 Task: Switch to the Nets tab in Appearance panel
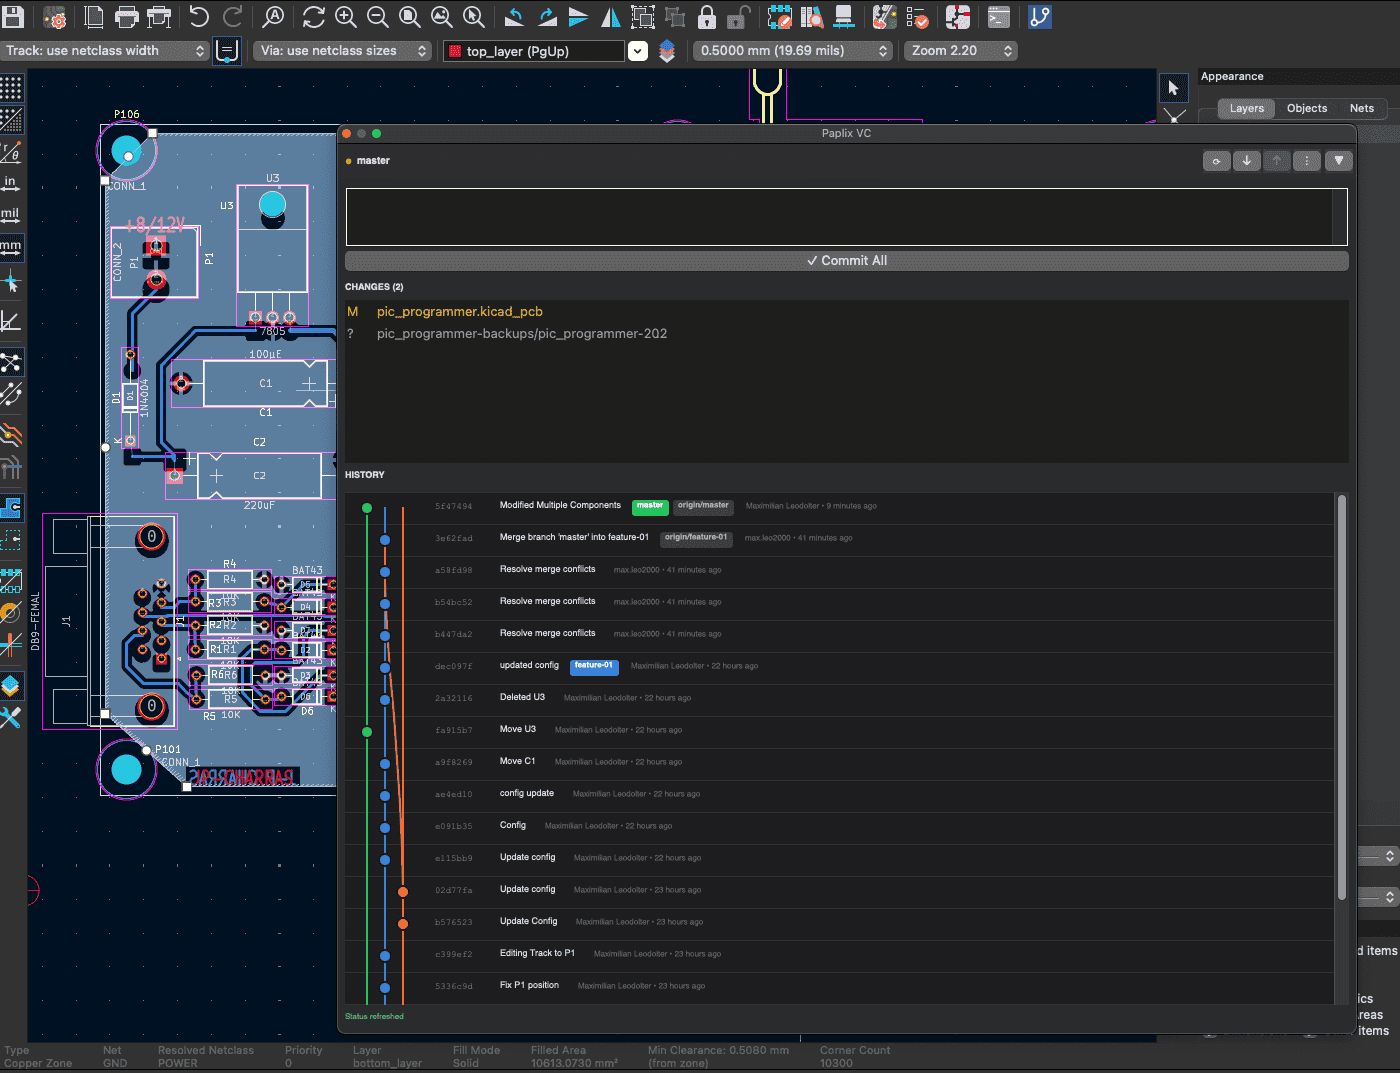(1361, 108)
